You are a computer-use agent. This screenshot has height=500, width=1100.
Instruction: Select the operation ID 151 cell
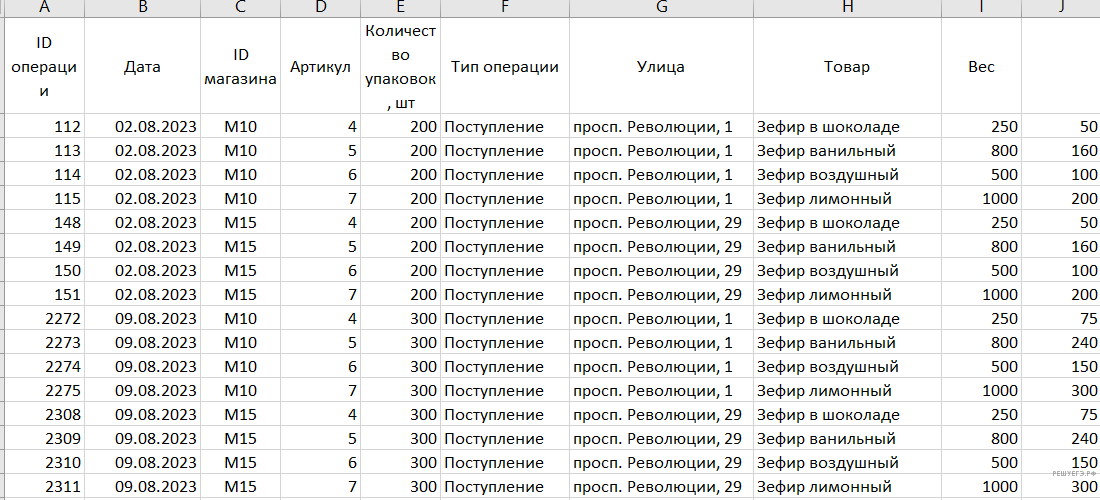[x=43, y=295]
